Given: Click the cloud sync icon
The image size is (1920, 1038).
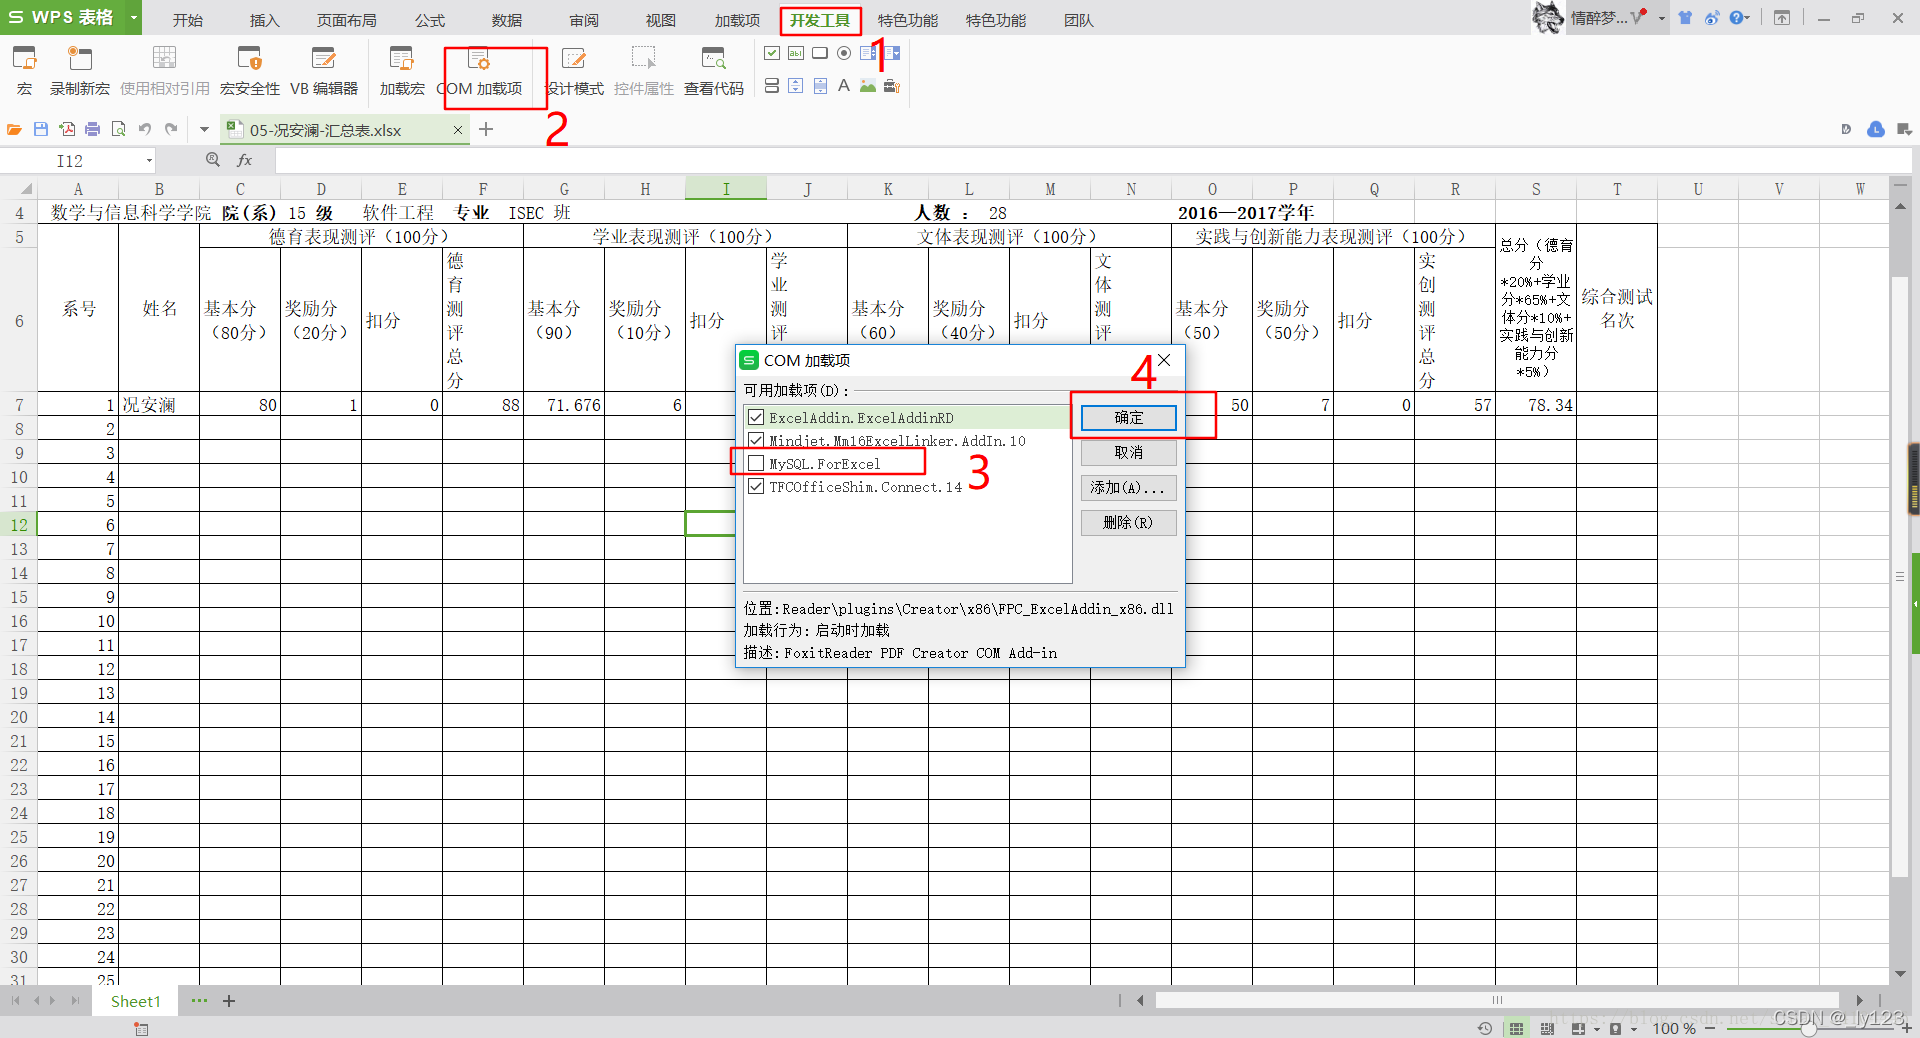Looking at the screenshot, I should coord(1876,129).
